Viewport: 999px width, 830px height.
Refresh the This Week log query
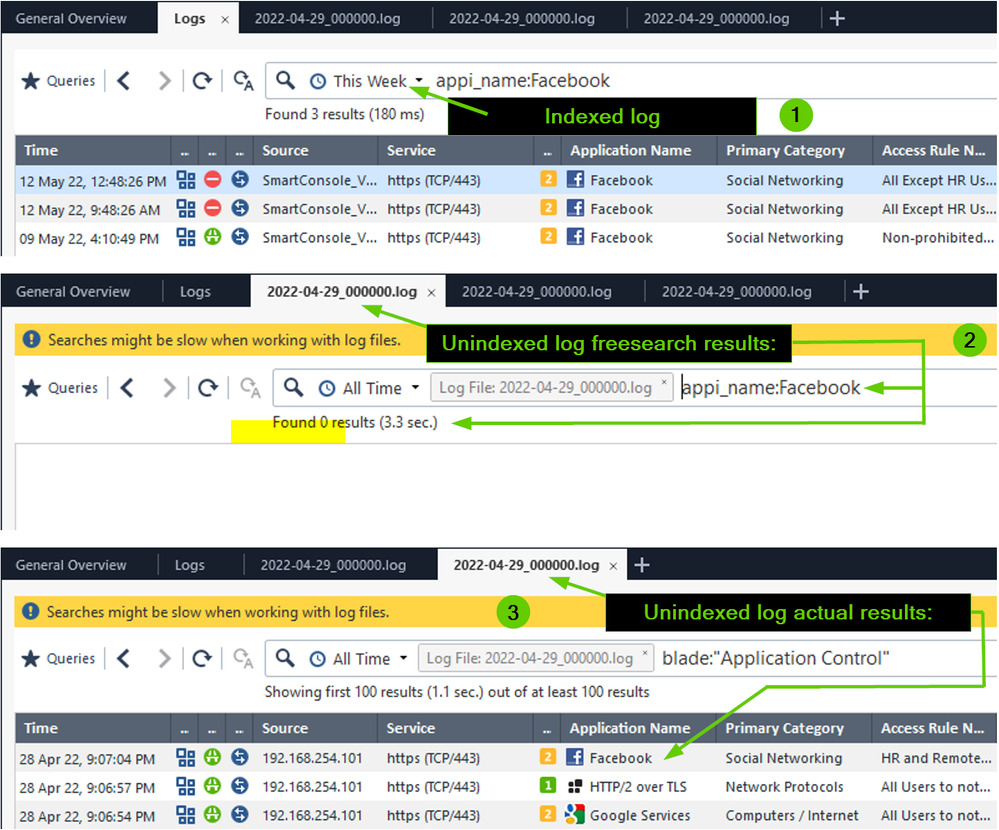pyautogui.click(x=203, y=81)
